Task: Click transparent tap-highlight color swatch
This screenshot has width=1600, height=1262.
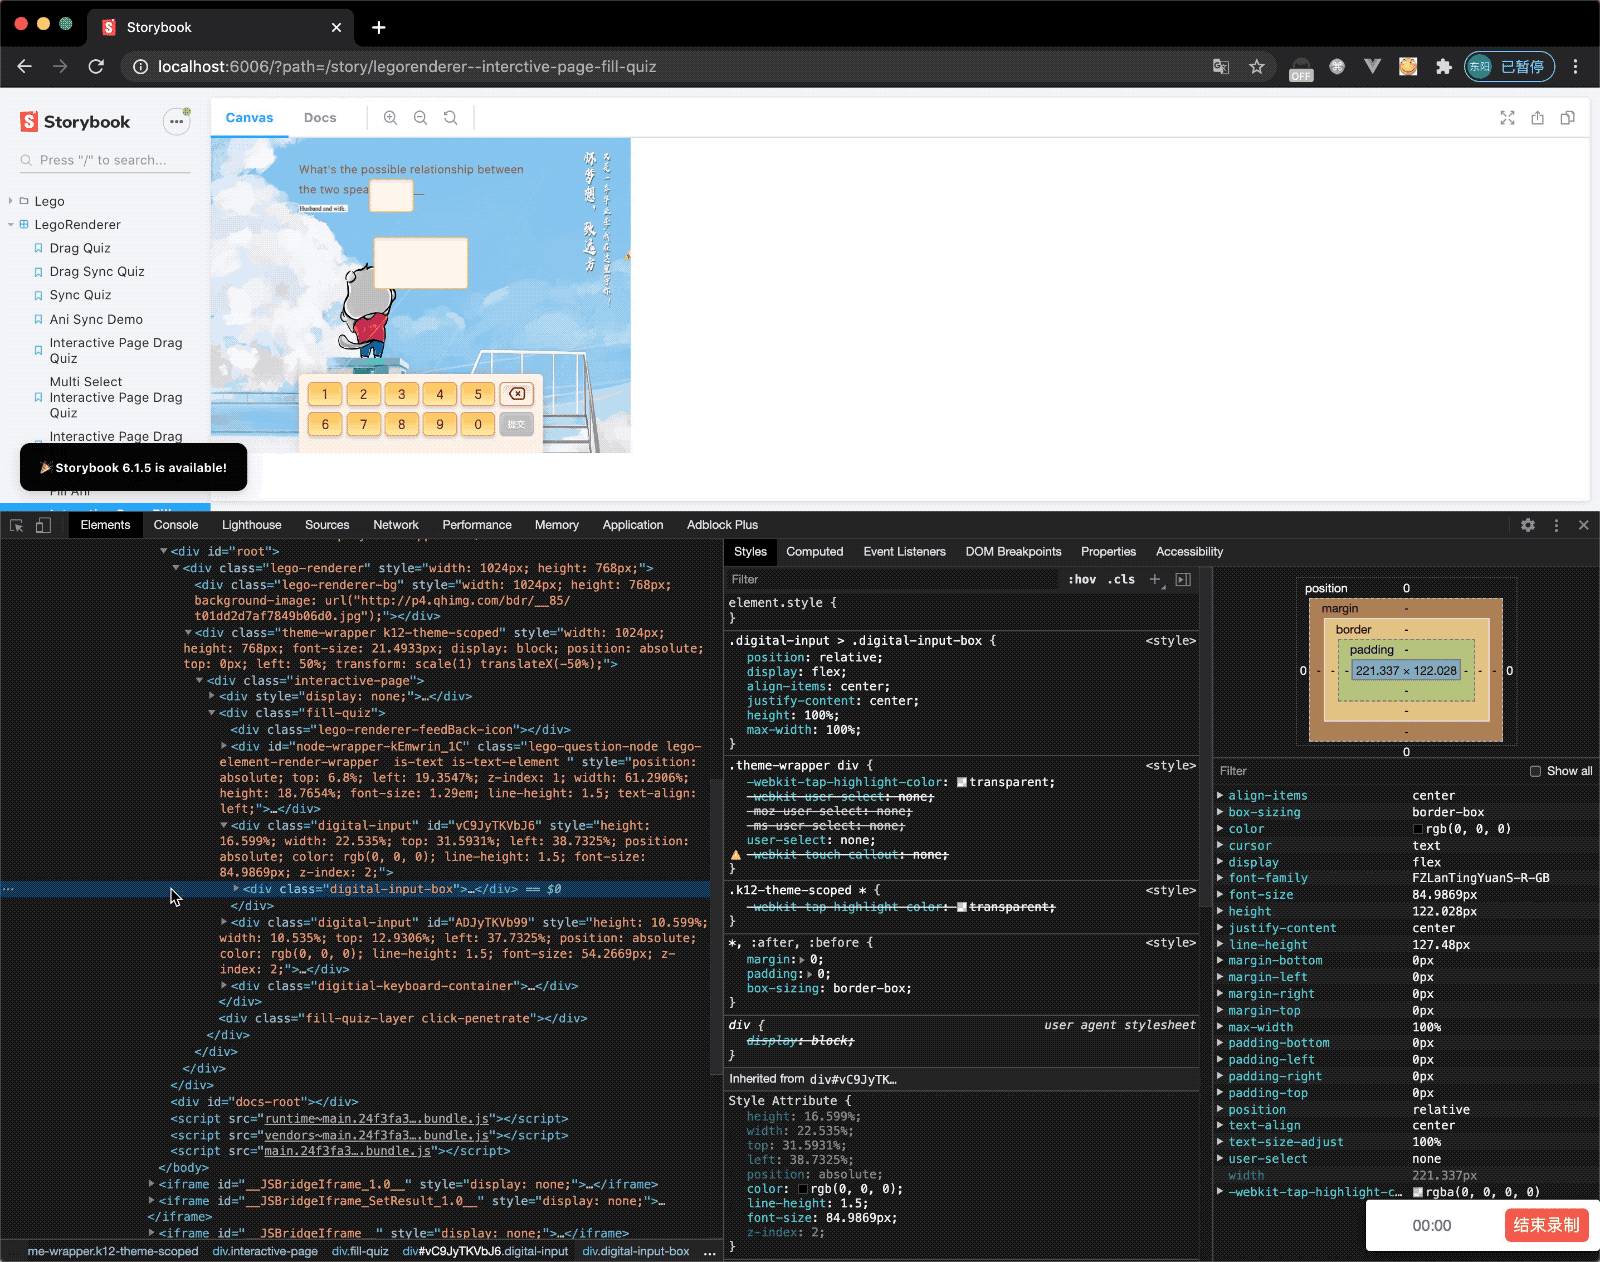Action: pos(962,782)
